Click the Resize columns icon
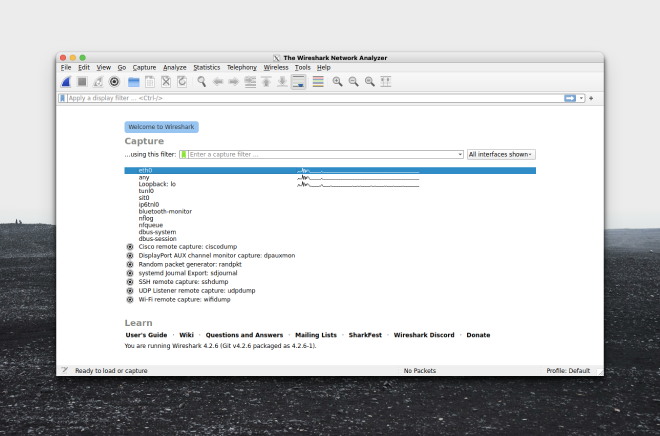Image resolution: width=660 pixels, height=436 pixels. tap(386, 82)
